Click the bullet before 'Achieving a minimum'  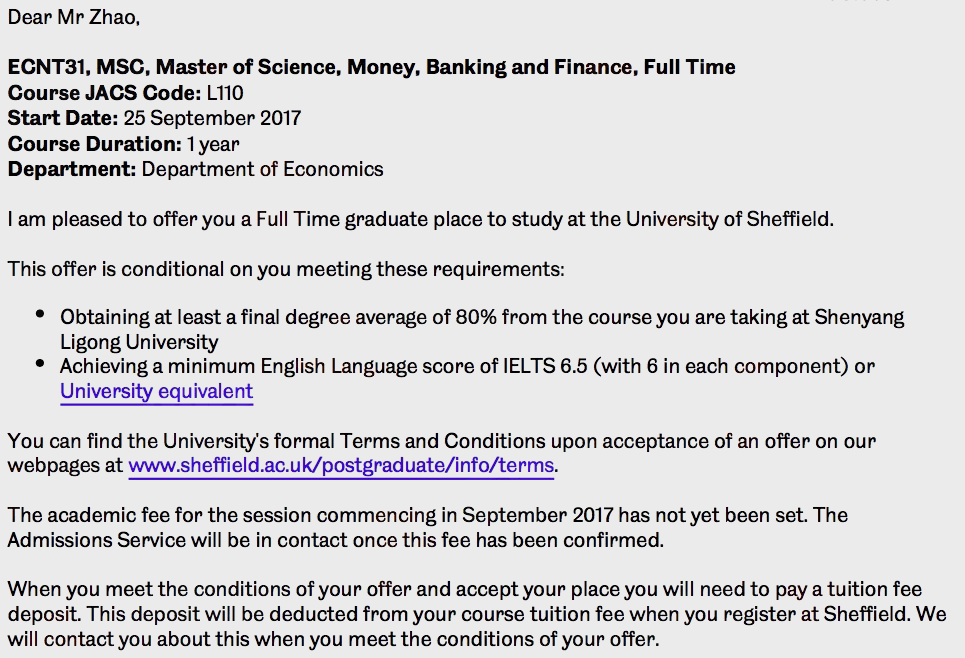click(41, 364)
